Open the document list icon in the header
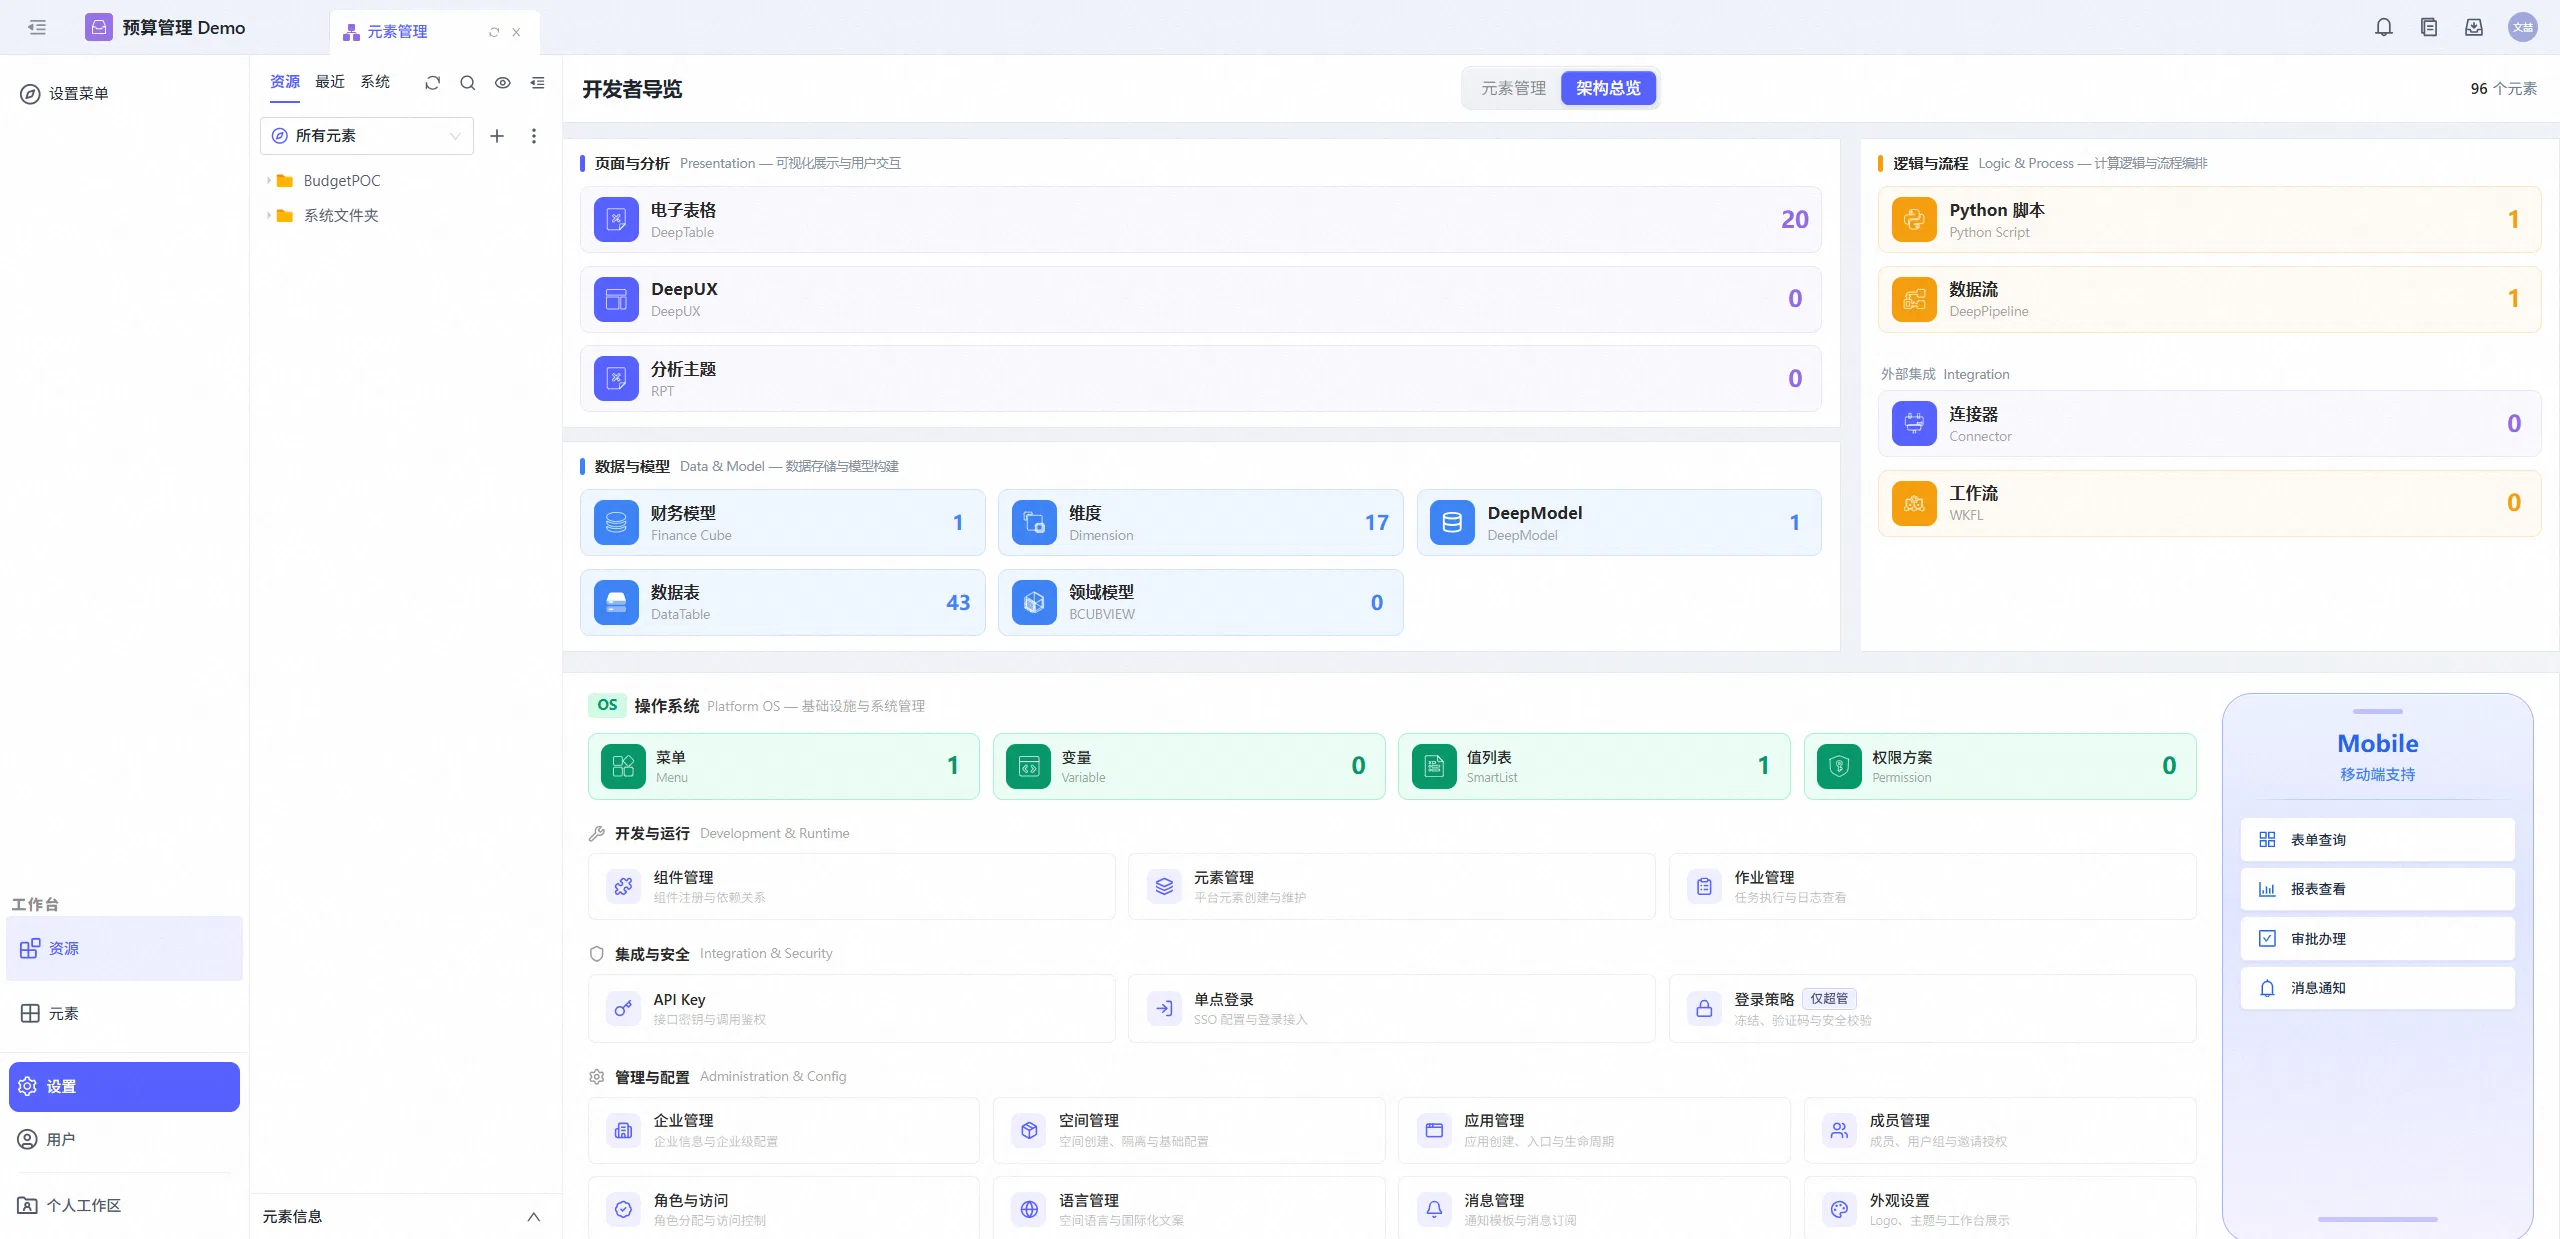This screenshot has height=1239, width=2560. pyautogui.click(x=2429, y=28)
